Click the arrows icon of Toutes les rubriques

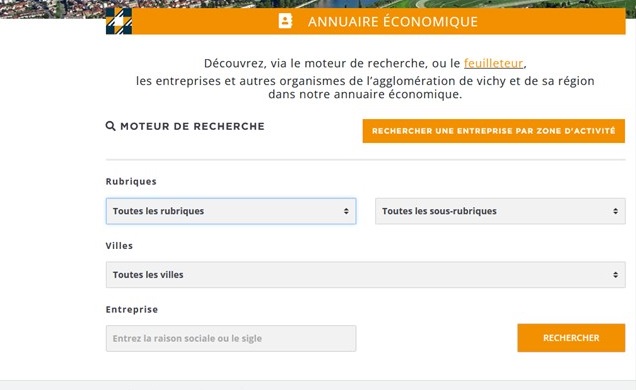346,211
